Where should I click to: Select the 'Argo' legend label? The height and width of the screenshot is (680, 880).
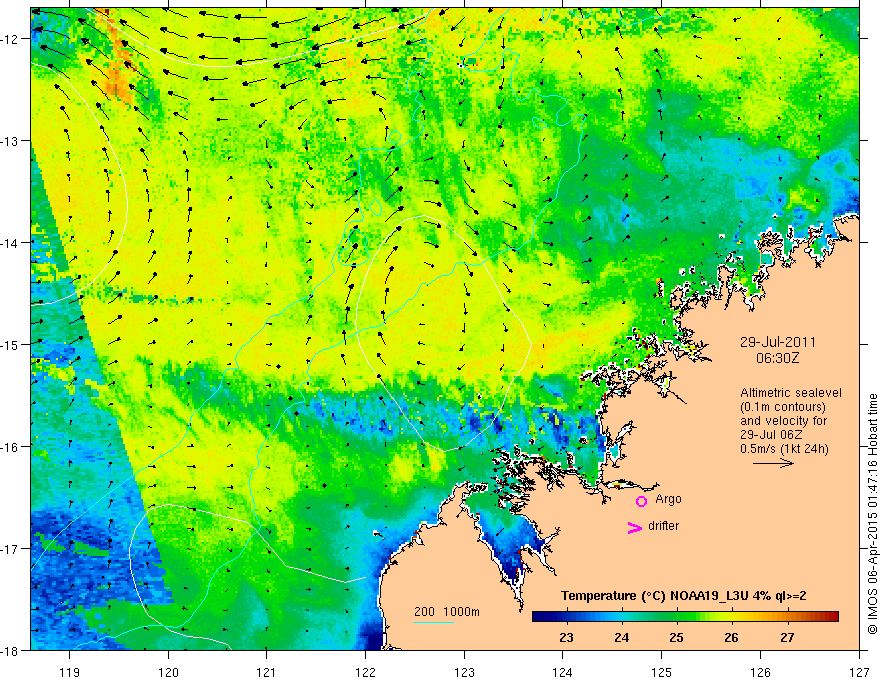point(668,499)
